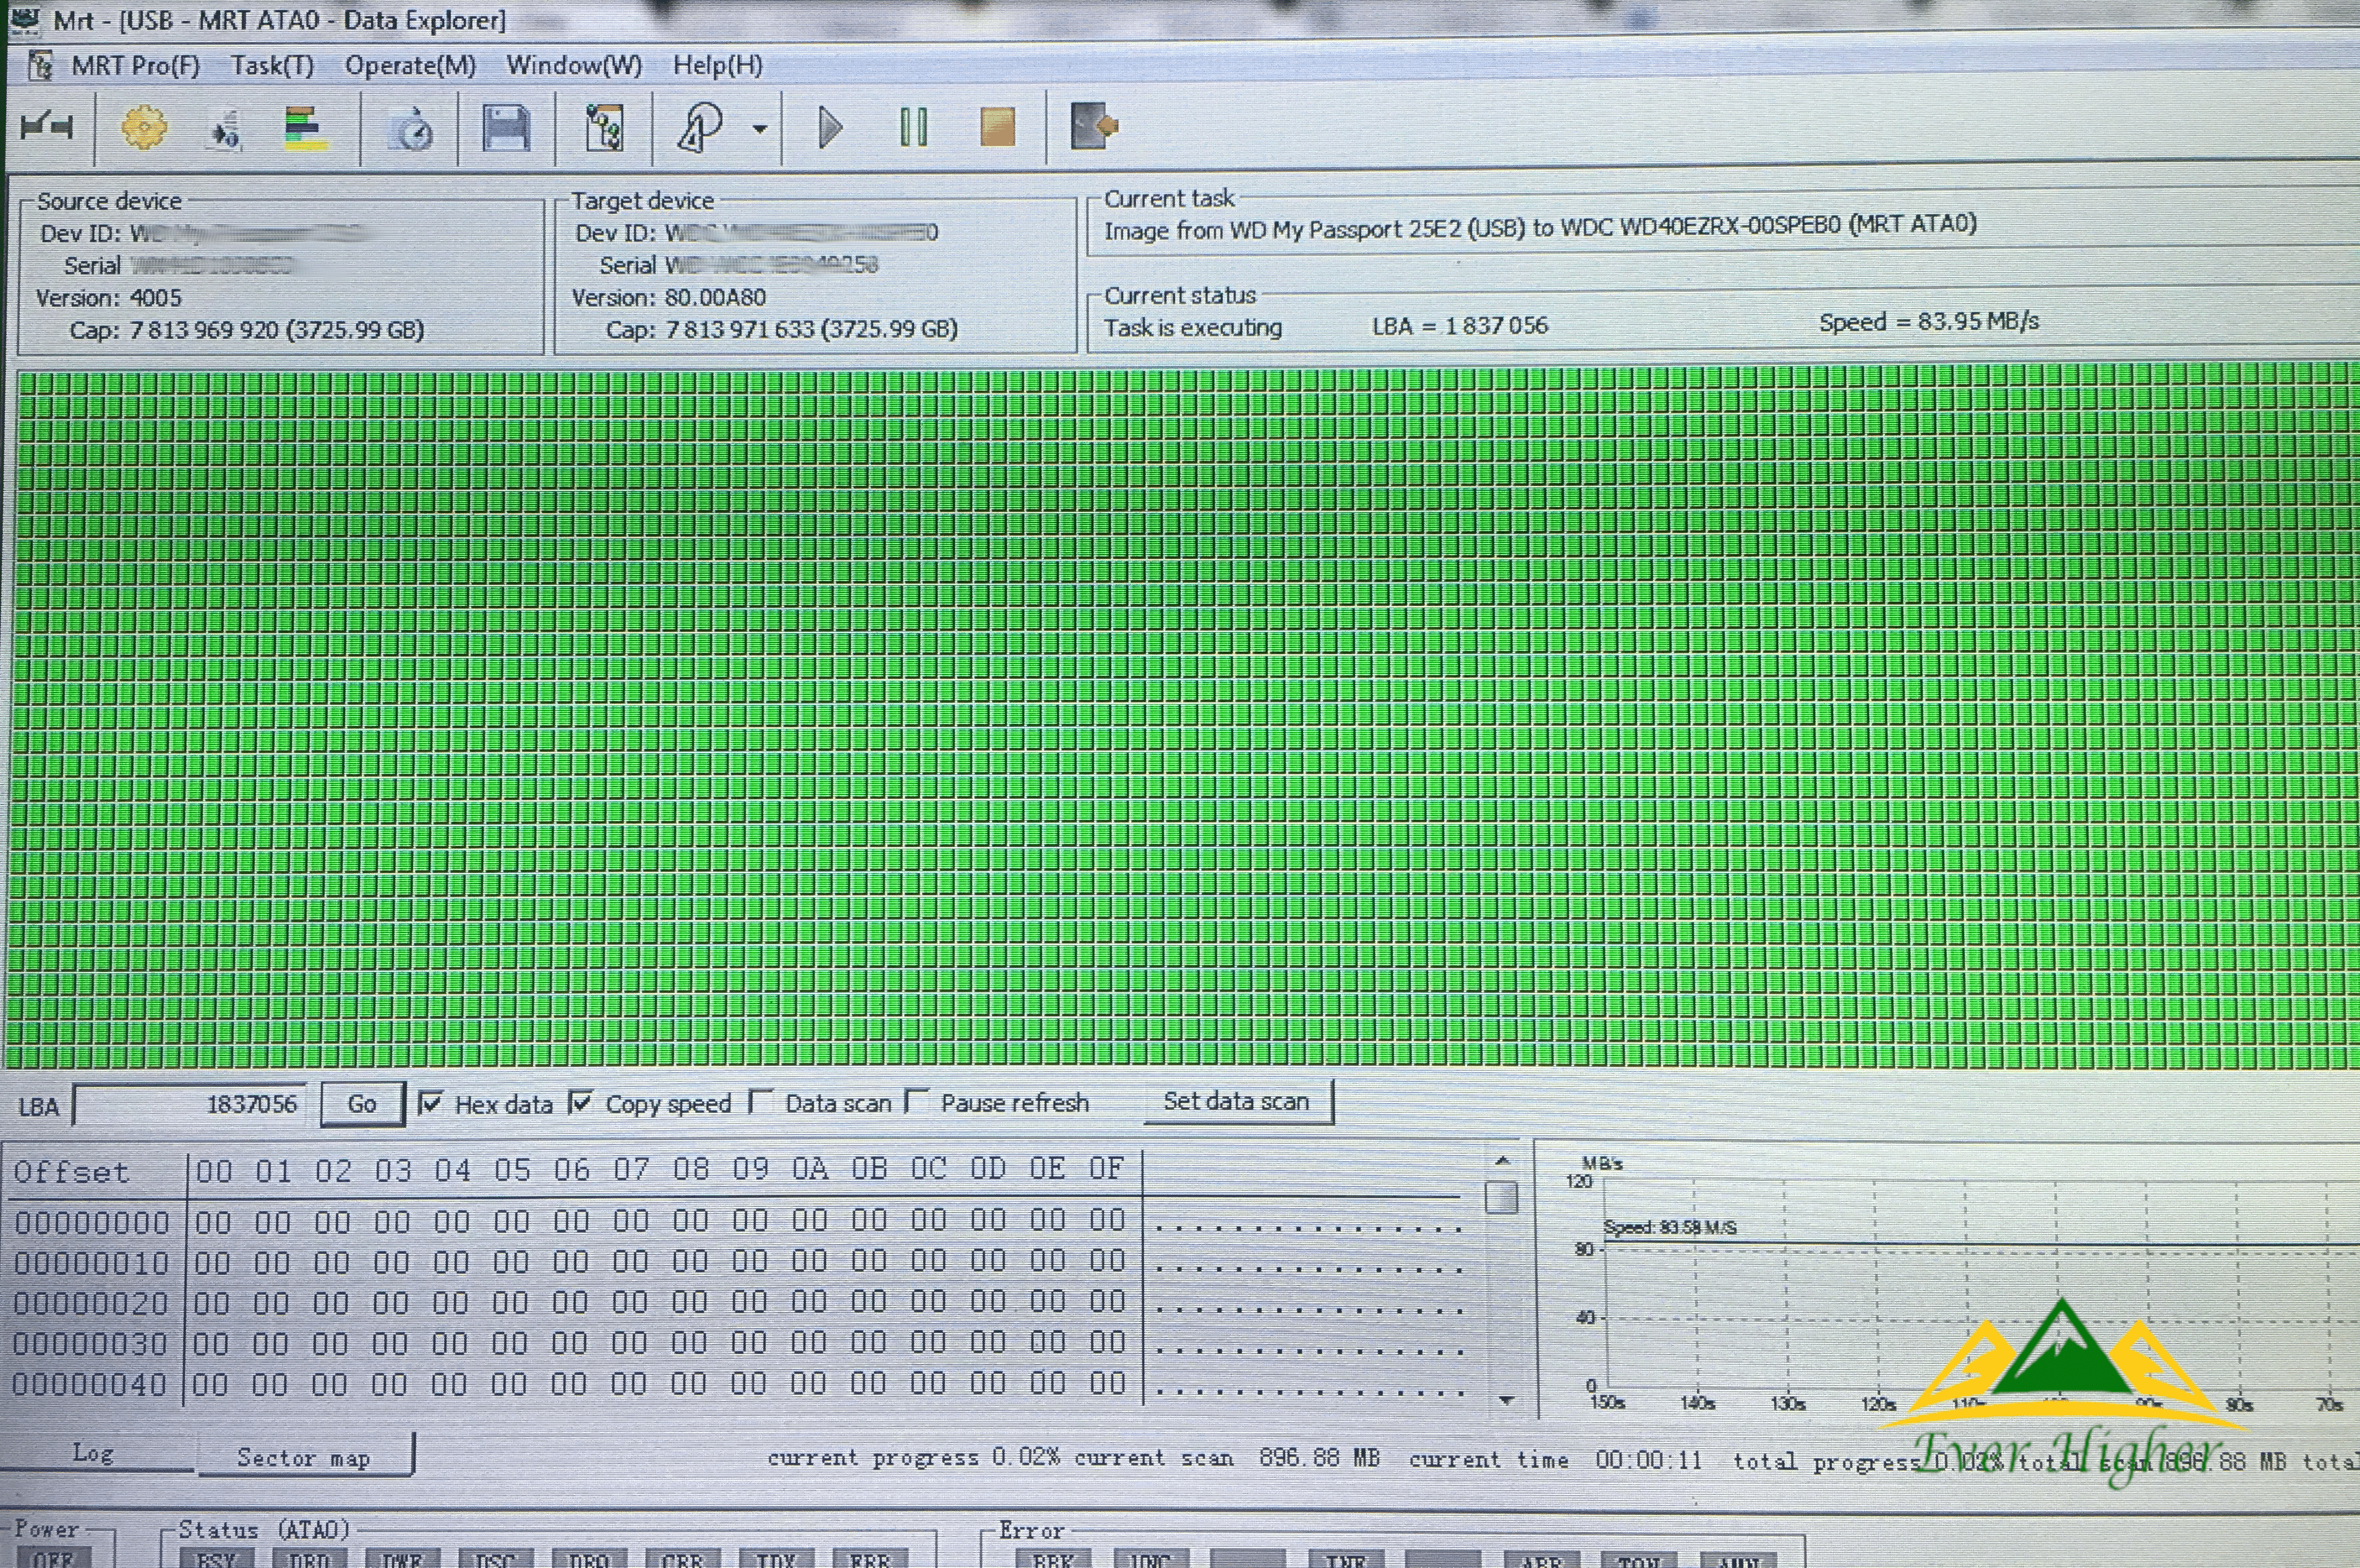
Task: Open settings via the gold gear icon
Action: [x=144, y=128]
